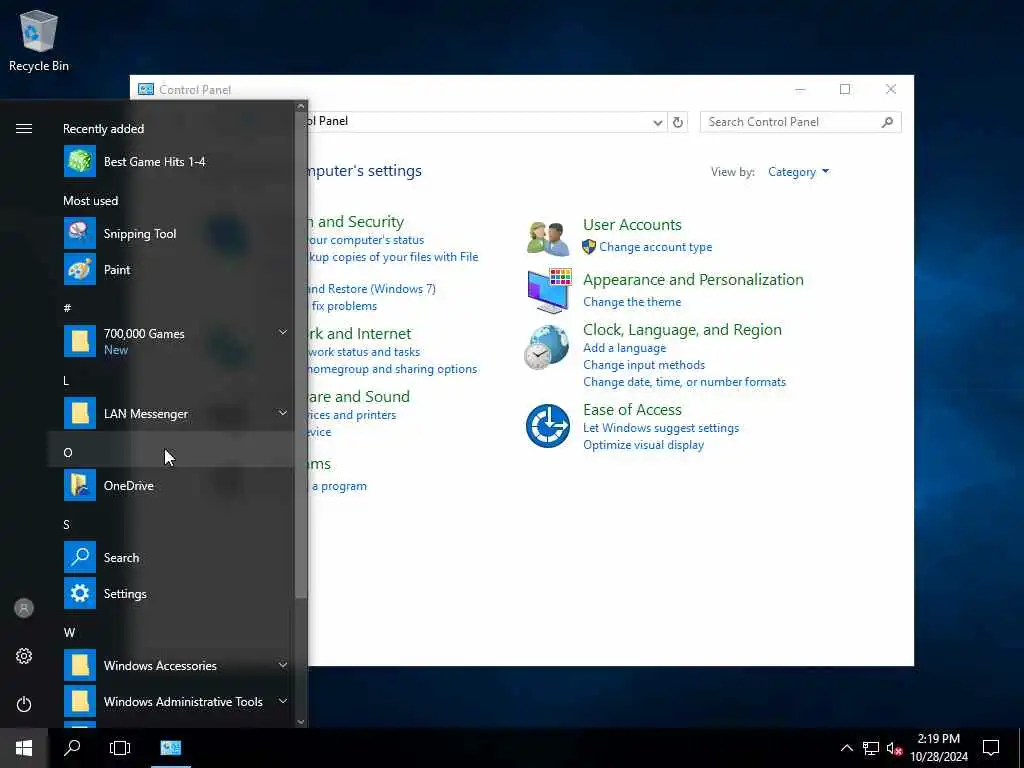Open the network icon in system tray
Screen dimensions: 1024x768
(x=871, y=748)
